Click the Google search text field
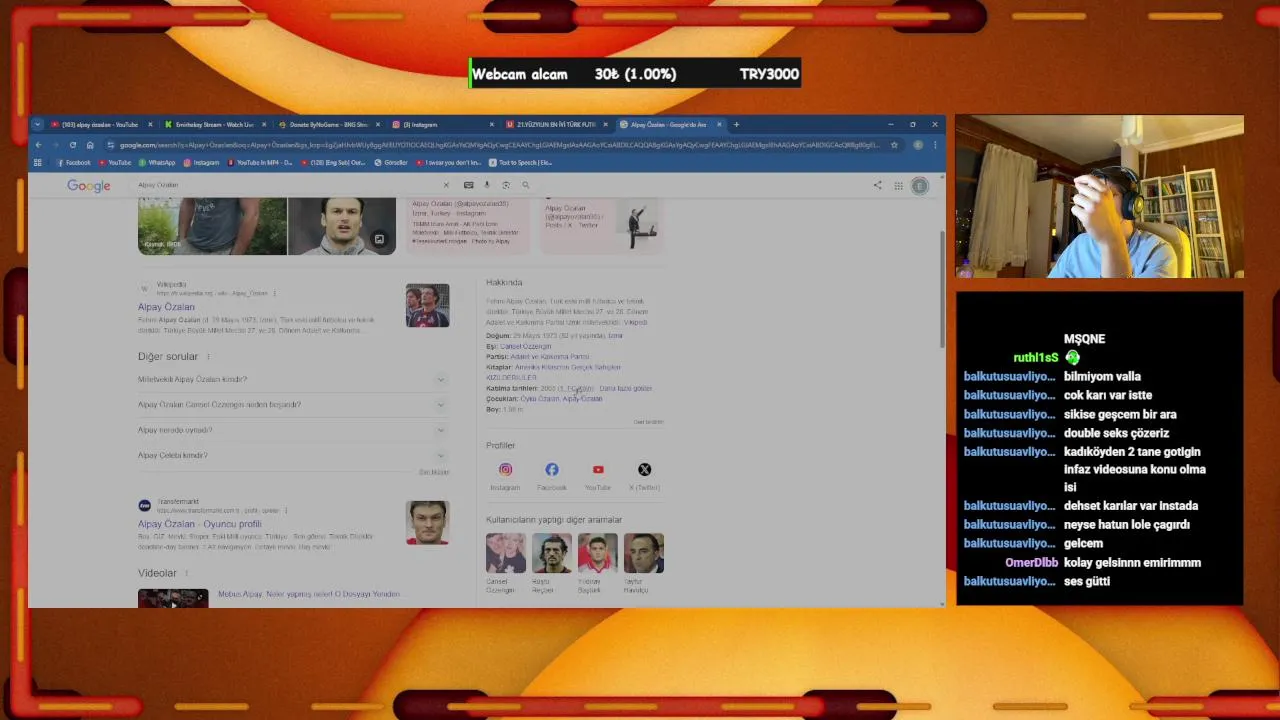 (x=285, y=185)
